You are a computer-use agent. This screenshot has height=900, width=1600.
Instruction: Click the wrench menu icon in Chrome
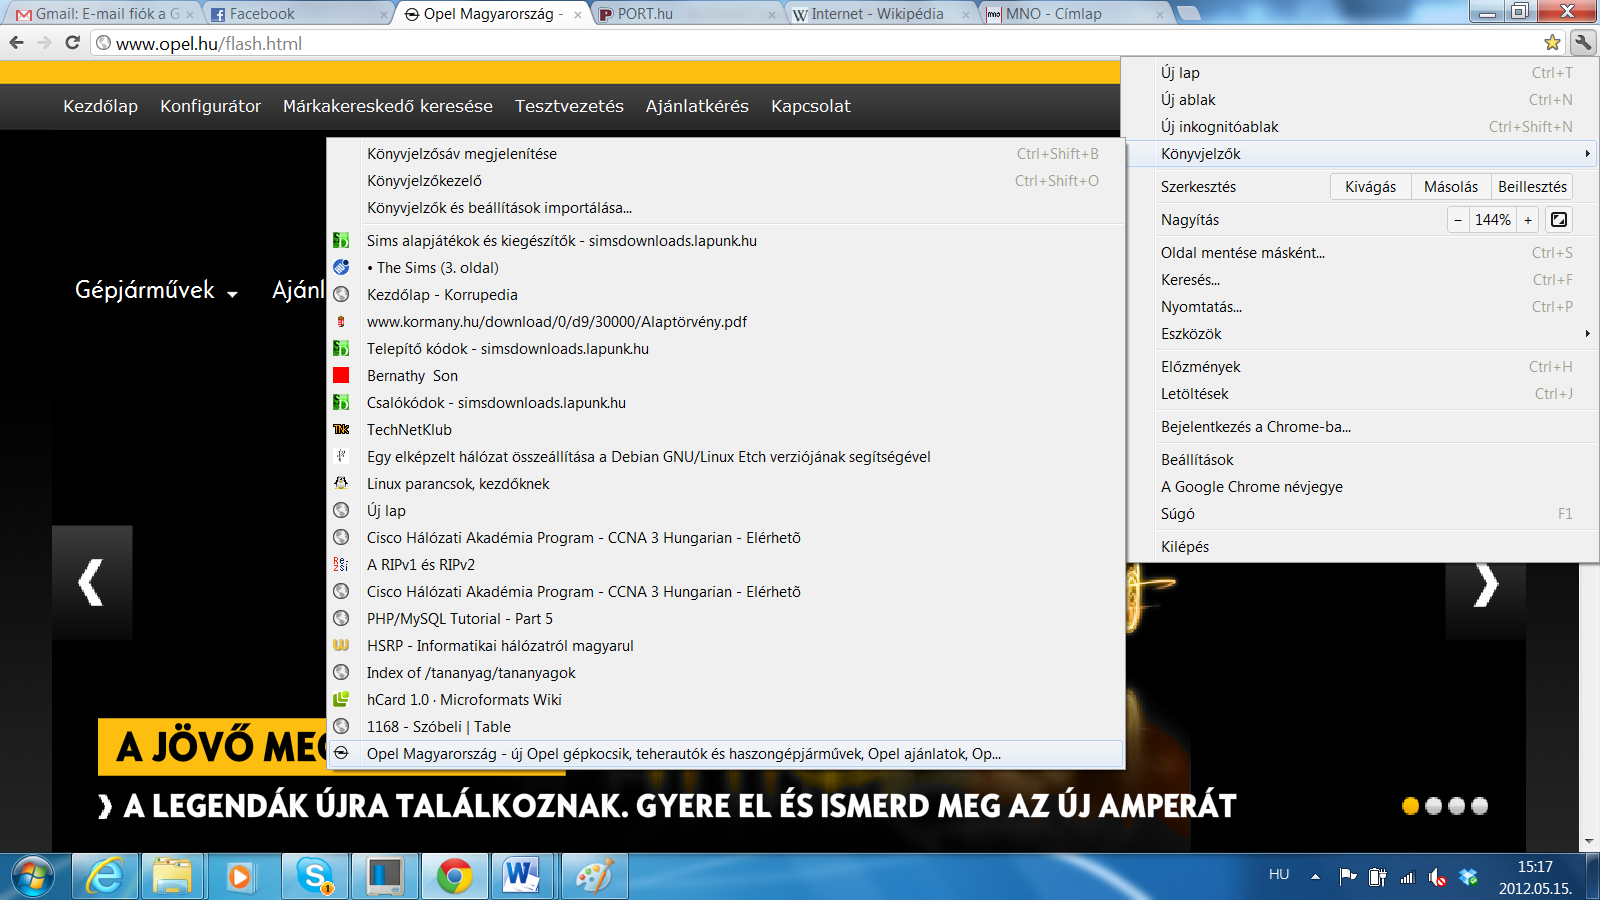click(x=1582, y=42)
